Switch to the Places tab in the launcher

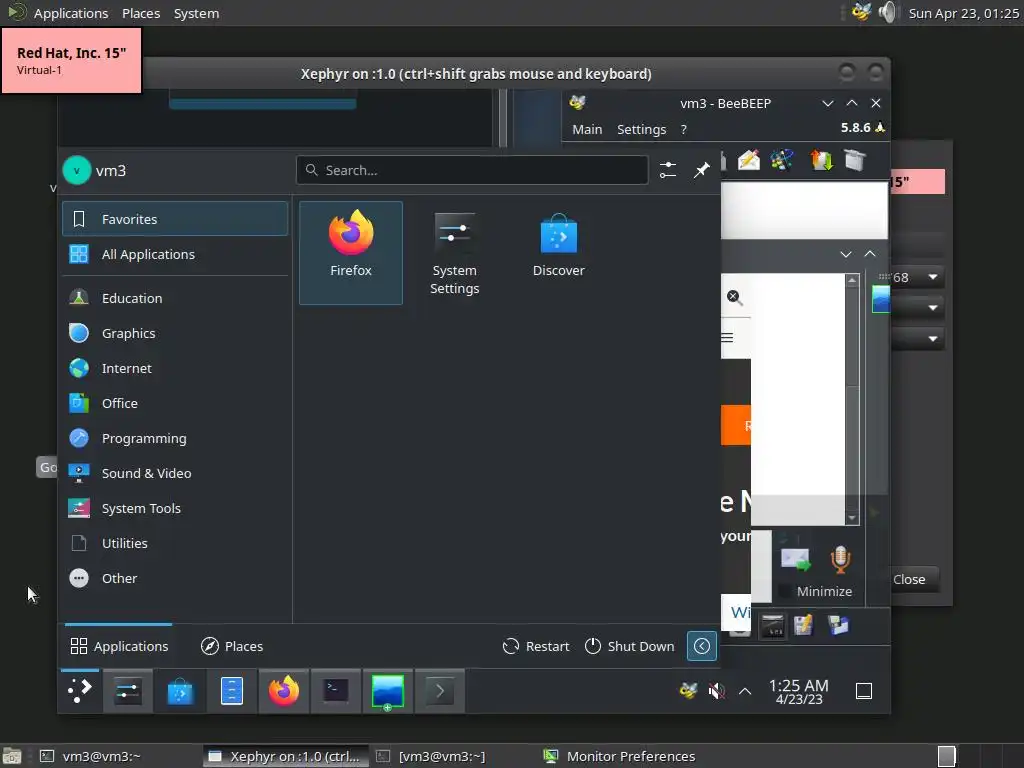coord(232,646)
